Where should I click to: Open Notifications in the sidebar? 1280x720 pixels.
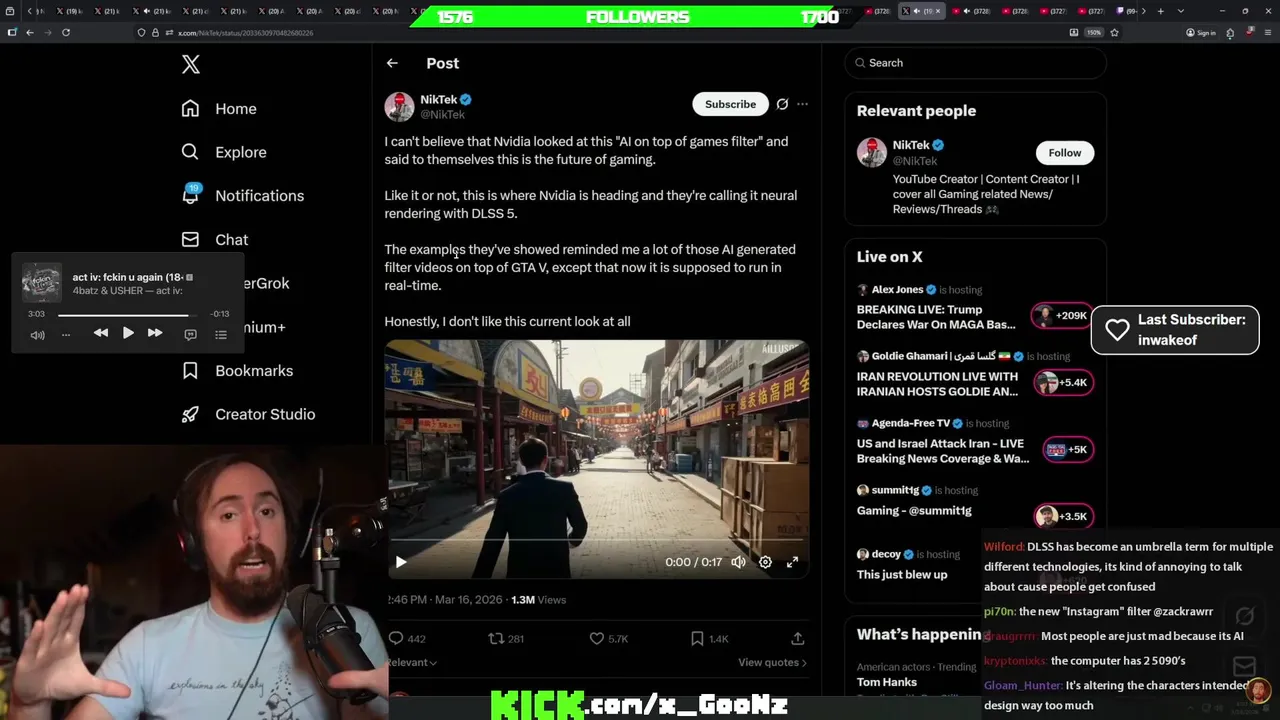pyautogui.click(x=243, y=195)
